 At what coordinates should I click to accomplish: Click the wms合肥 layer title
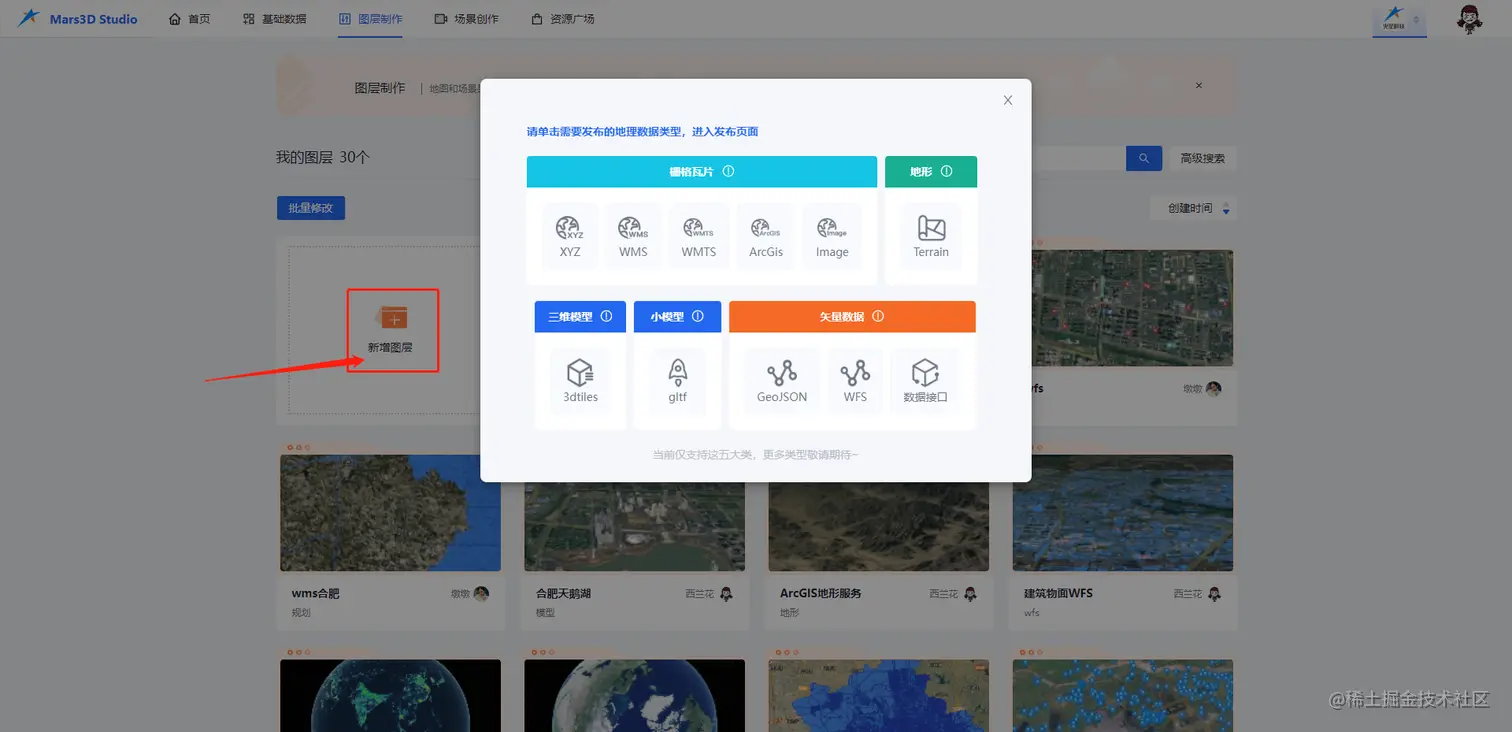click(x=315, y=593)
